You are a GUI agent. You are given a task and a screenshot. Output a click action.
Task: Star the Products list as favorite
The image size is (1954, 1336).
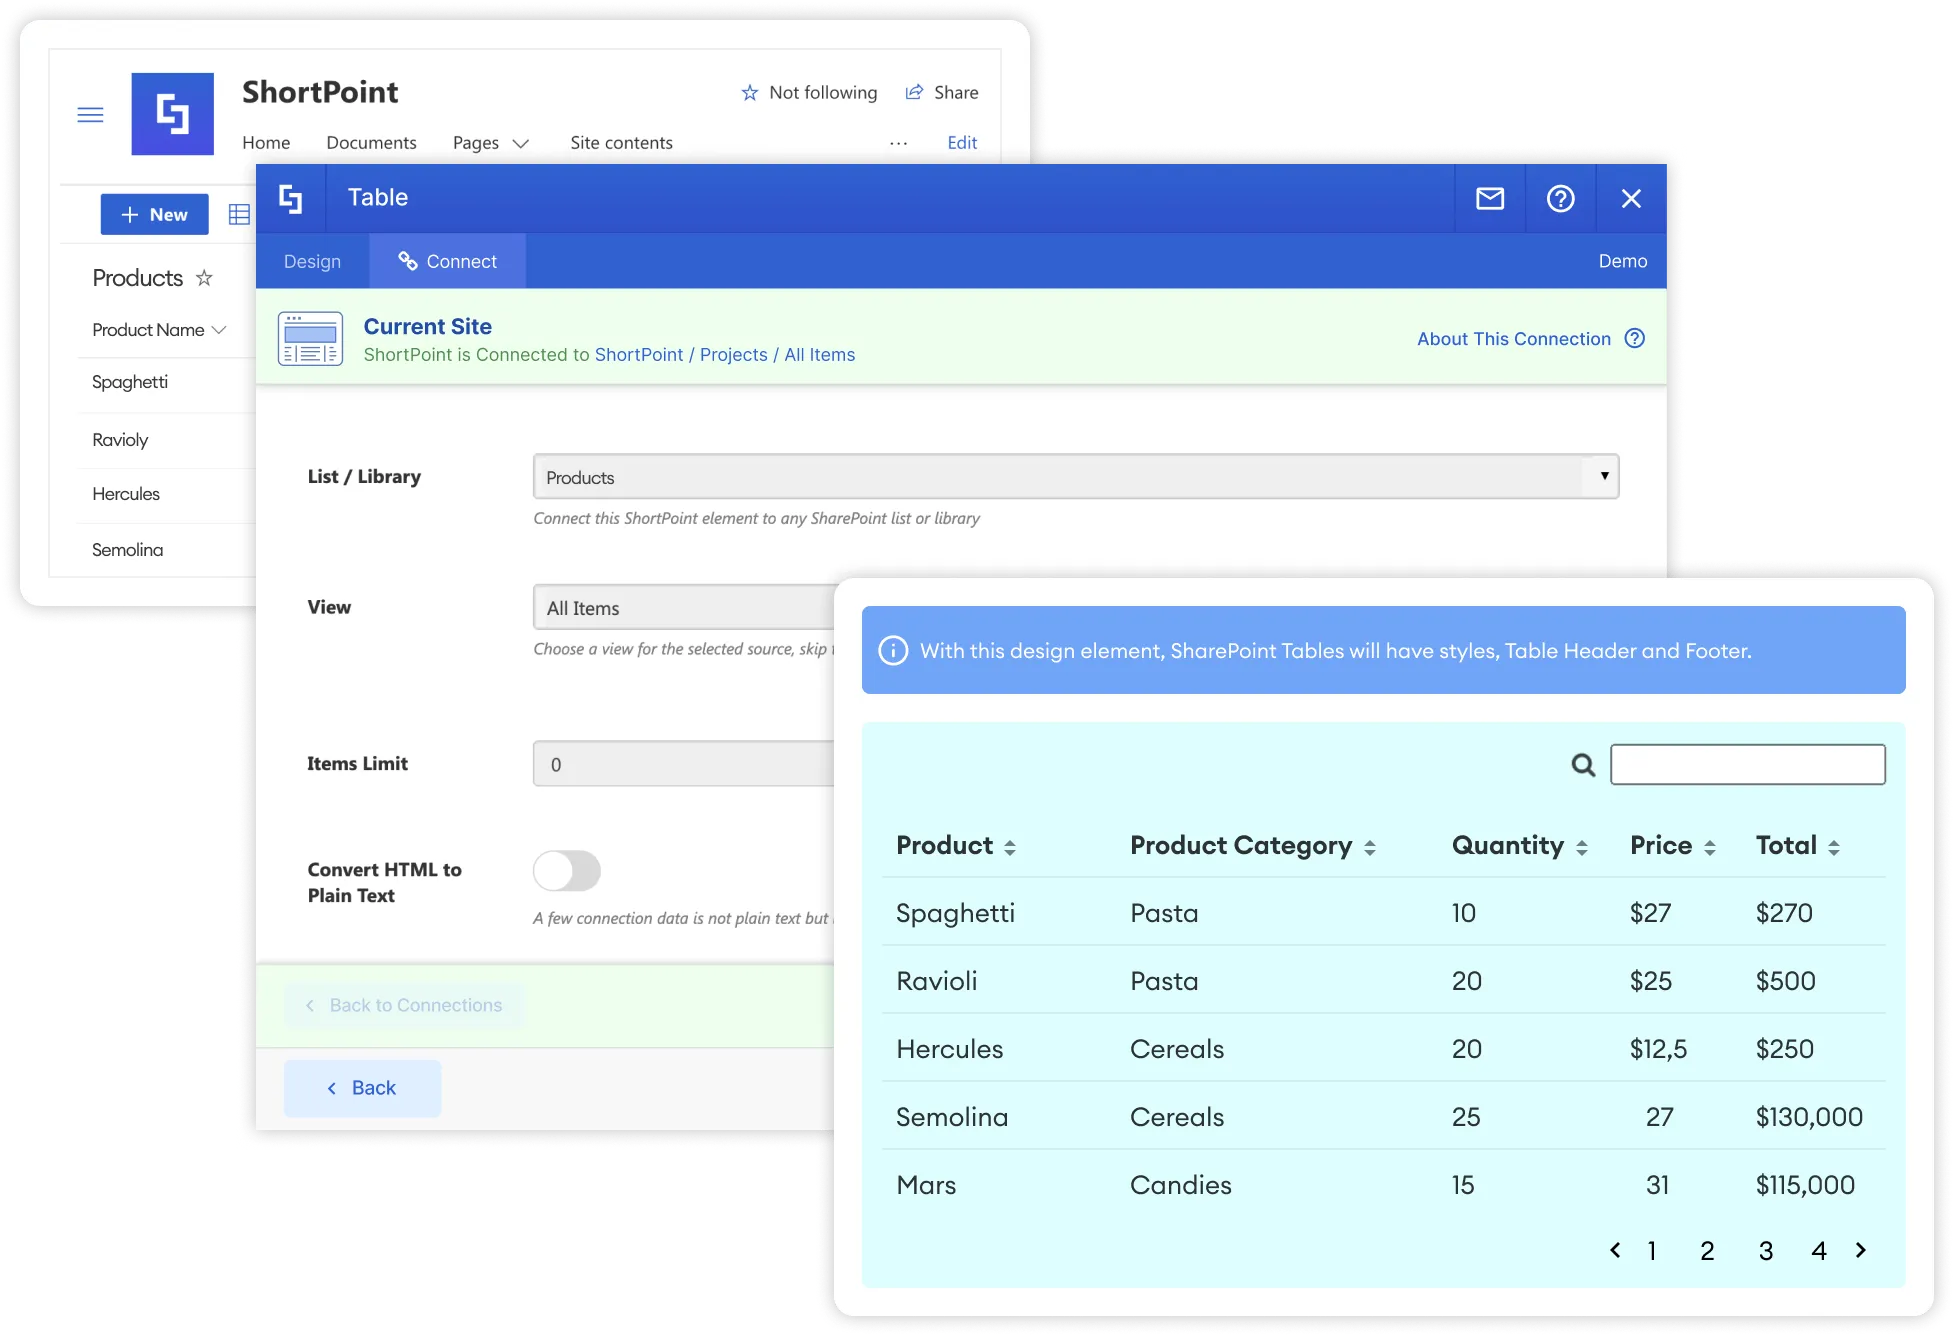pyautogui.click(x=205, y=278)
